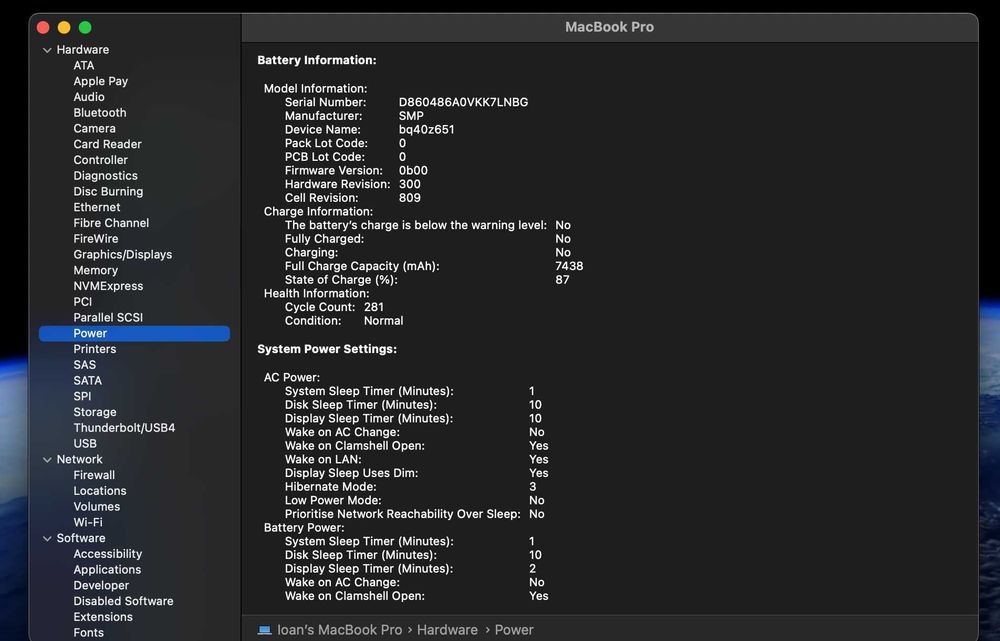Viewport: 1000px width, 641px height.
Task: Click the Hardware section label
Action: pos(82,50)
